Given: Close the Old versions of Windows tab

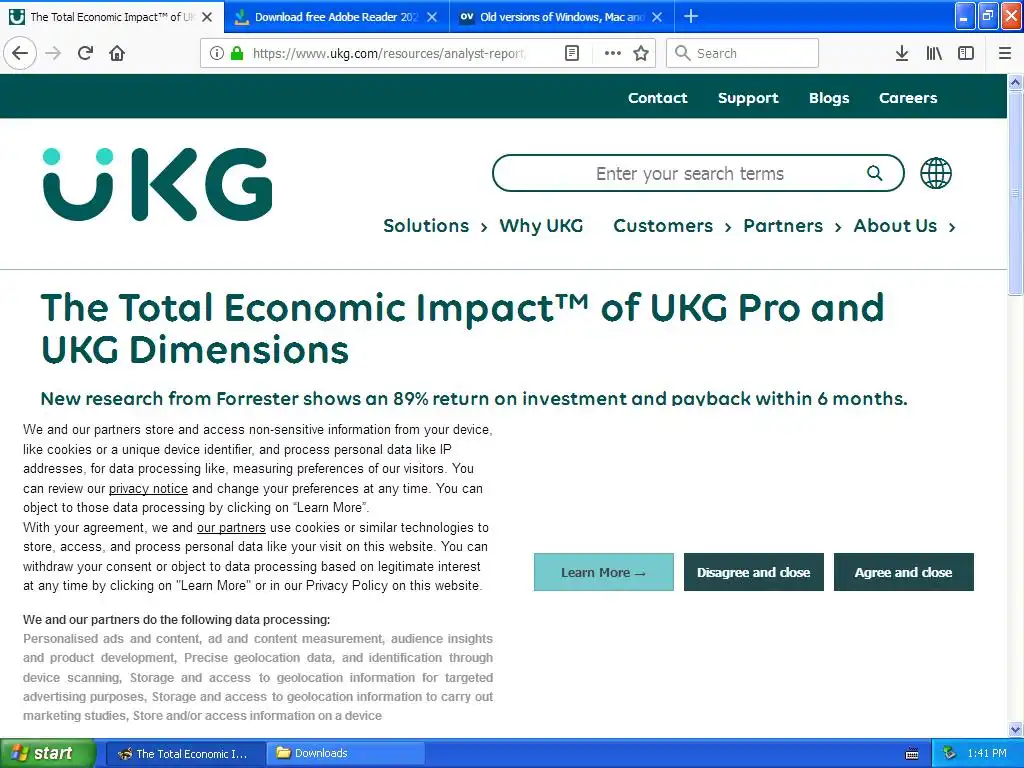Looking at the screenshot, I should (657, 17).
